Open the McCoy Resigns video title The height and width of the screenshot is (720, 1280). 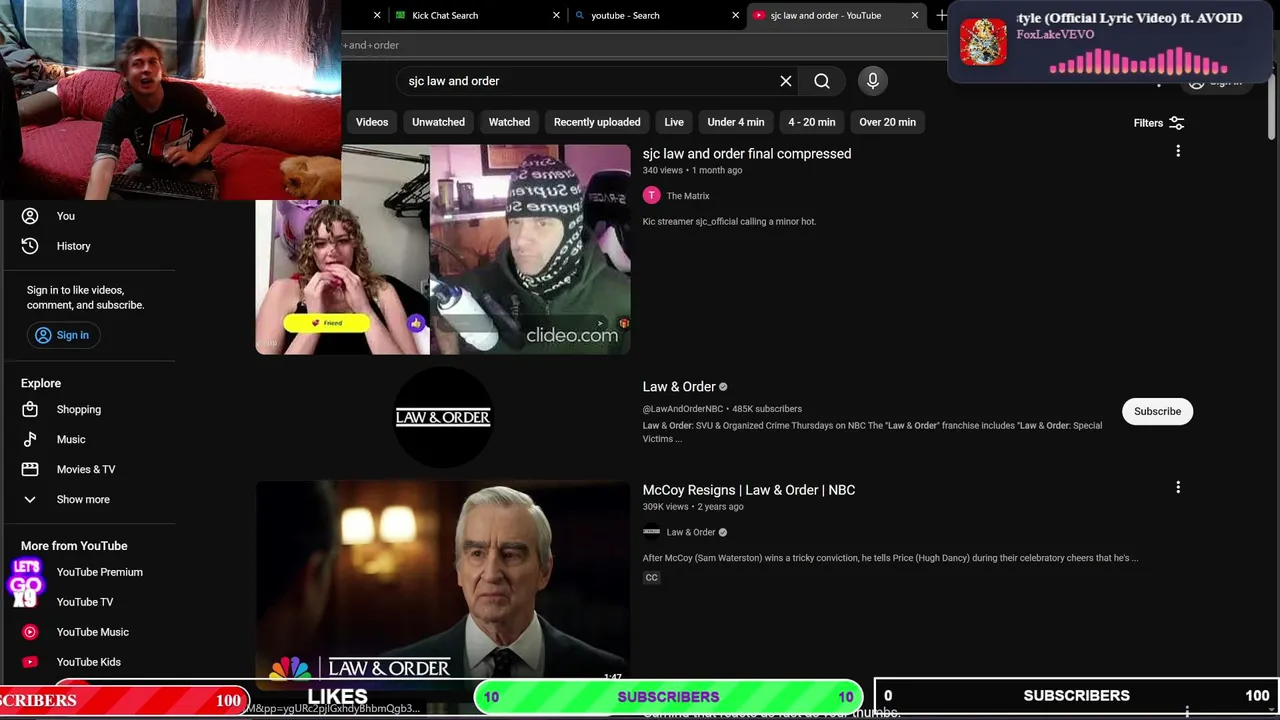click(x=749, y=490)
